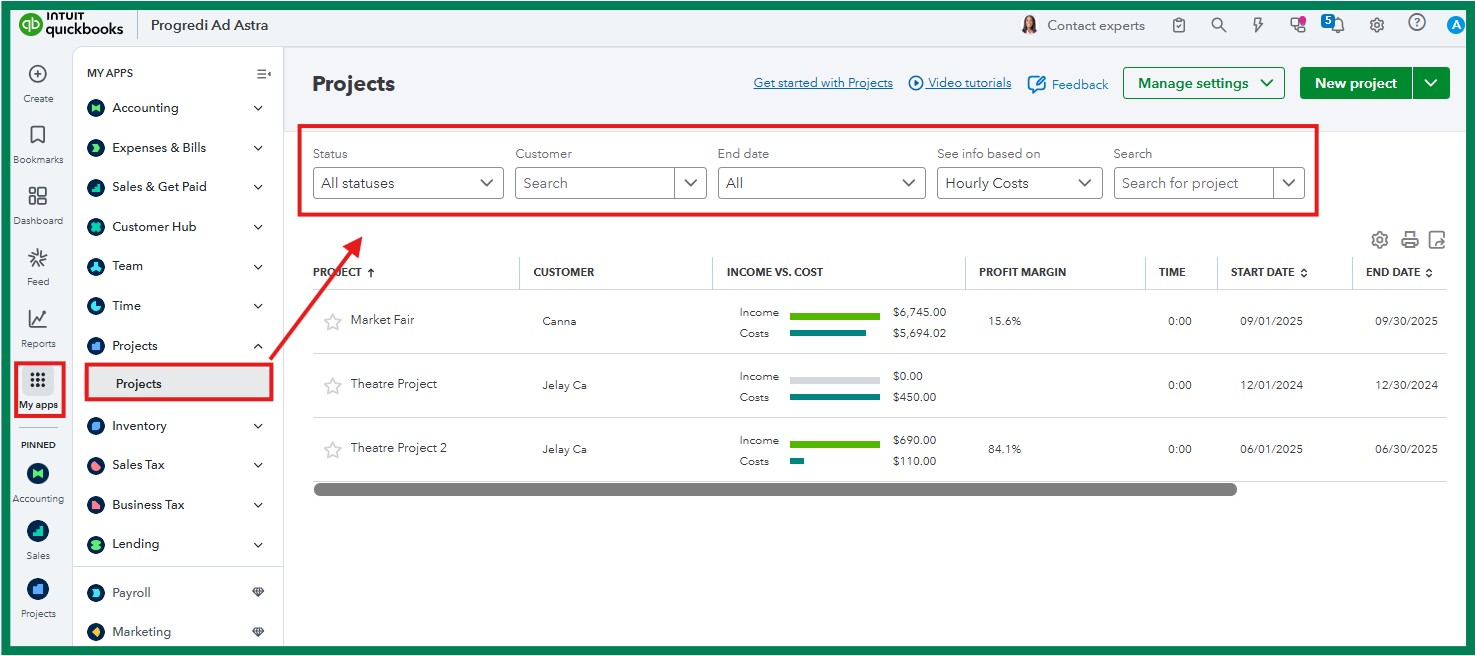Open the Get started with Projects link
The width and height of the screenshot is (1475, 656).
pyautogui.click(x=823, y=83)
